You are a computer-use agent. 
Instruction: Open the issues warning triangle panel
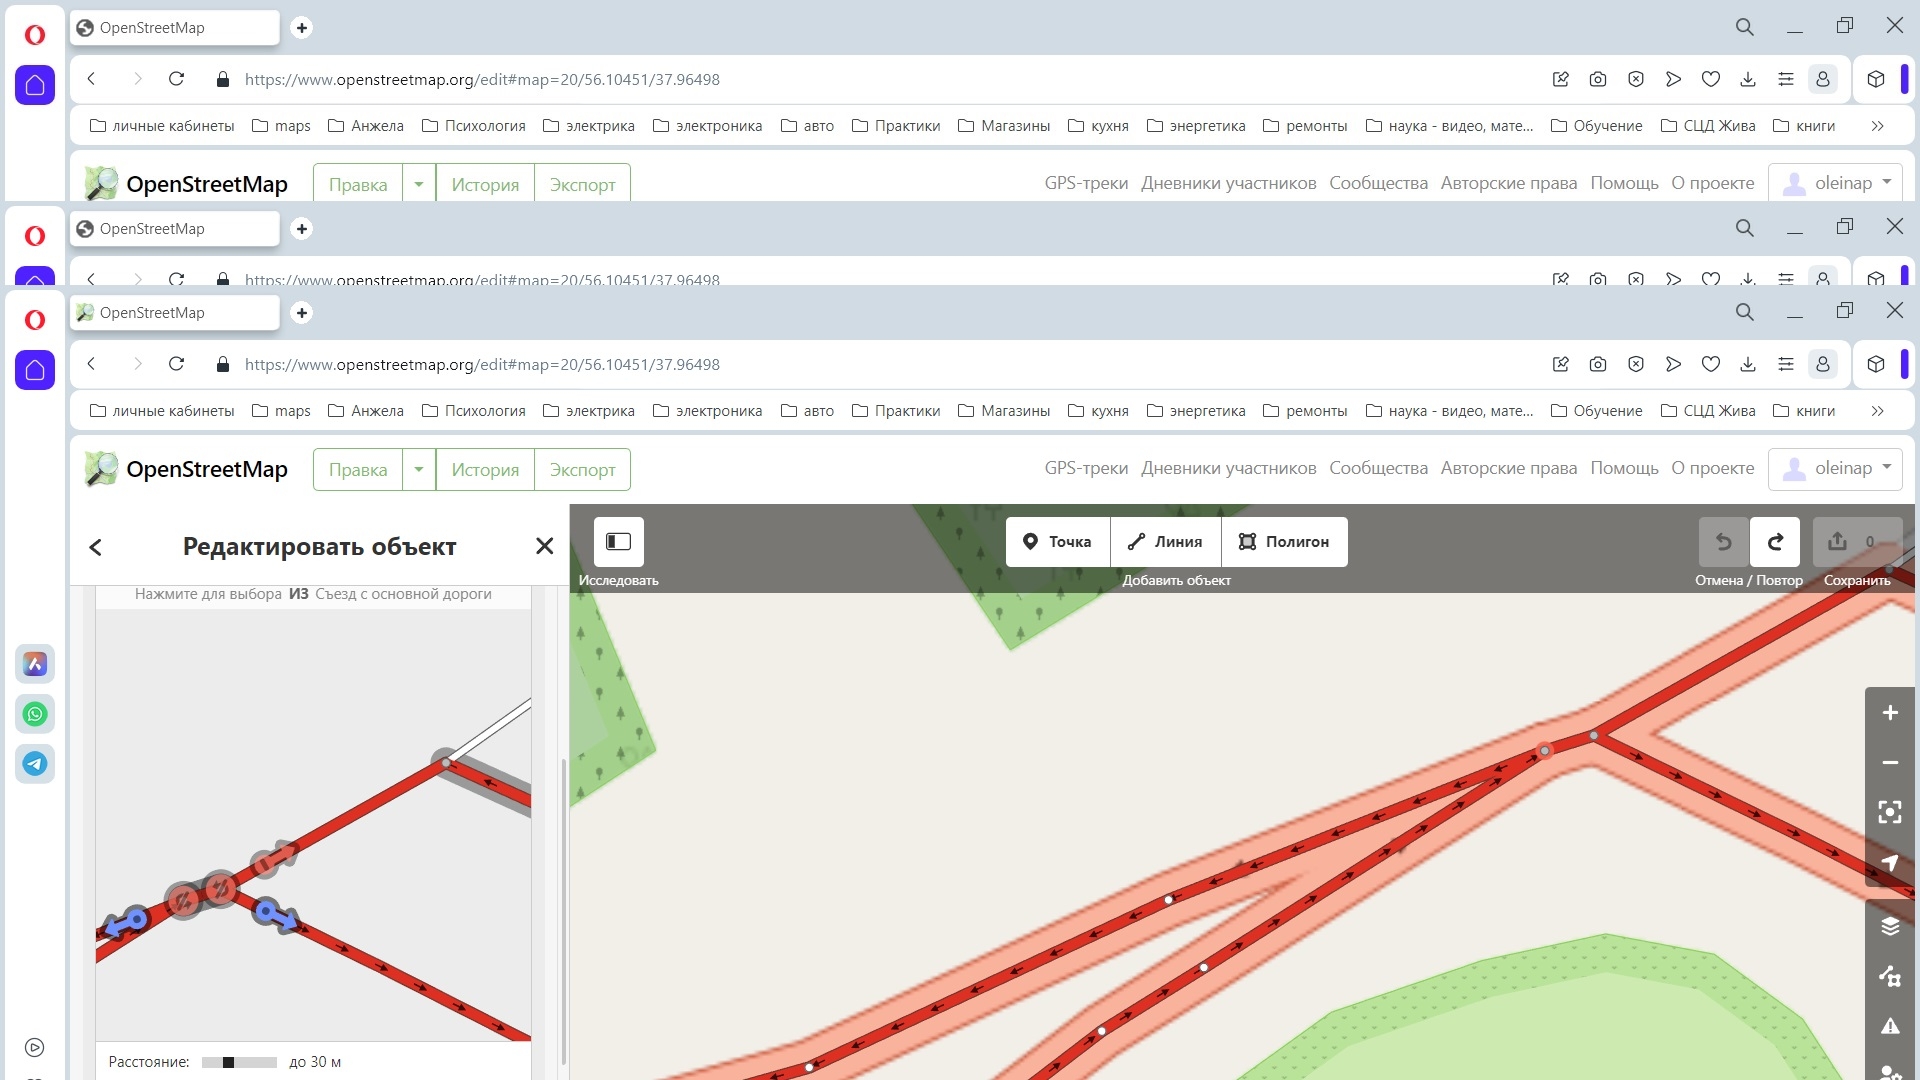point(1889,1026)
